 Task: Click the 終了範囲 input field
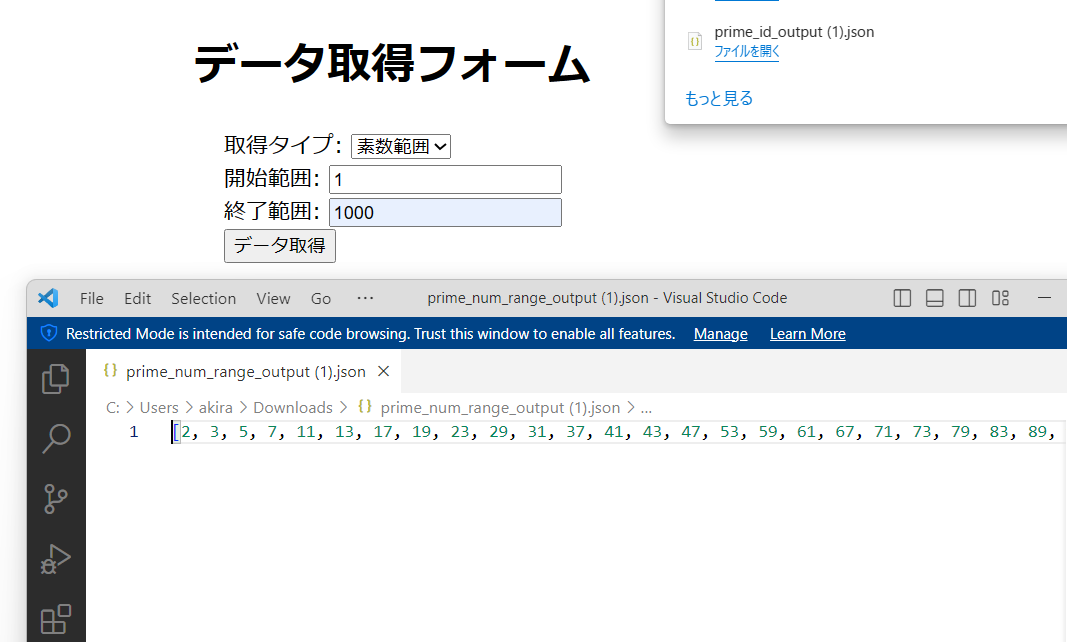click(x=446, y=212)
